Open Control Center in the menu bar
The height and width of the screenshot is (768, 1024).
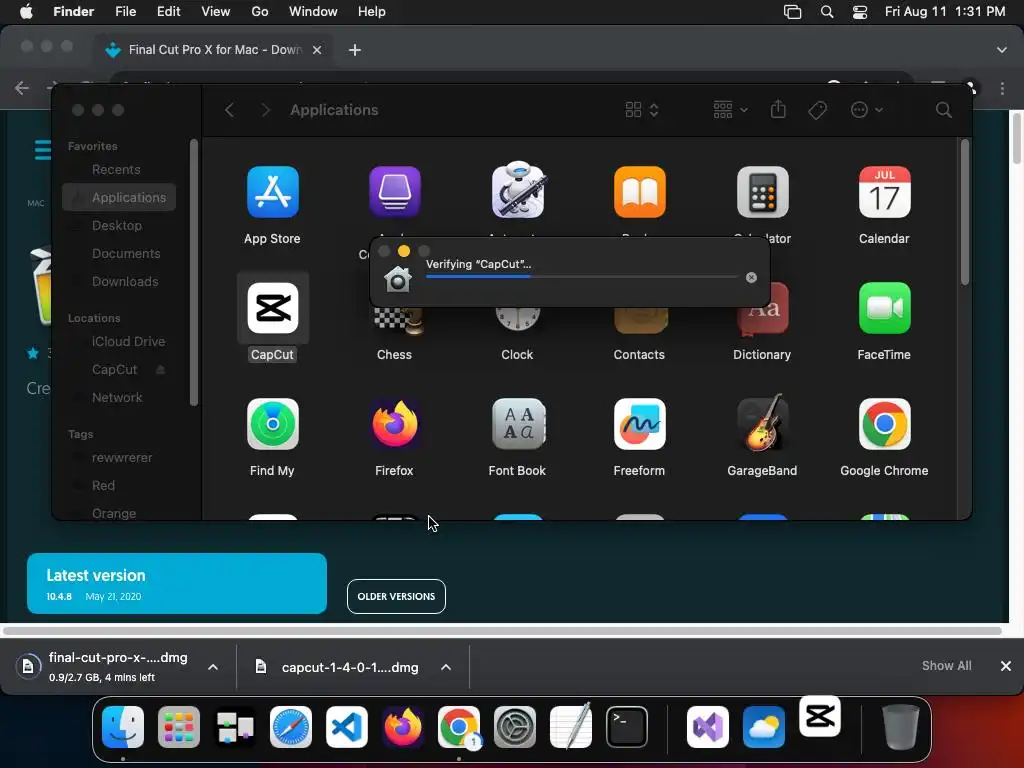[x=860, y=12]
